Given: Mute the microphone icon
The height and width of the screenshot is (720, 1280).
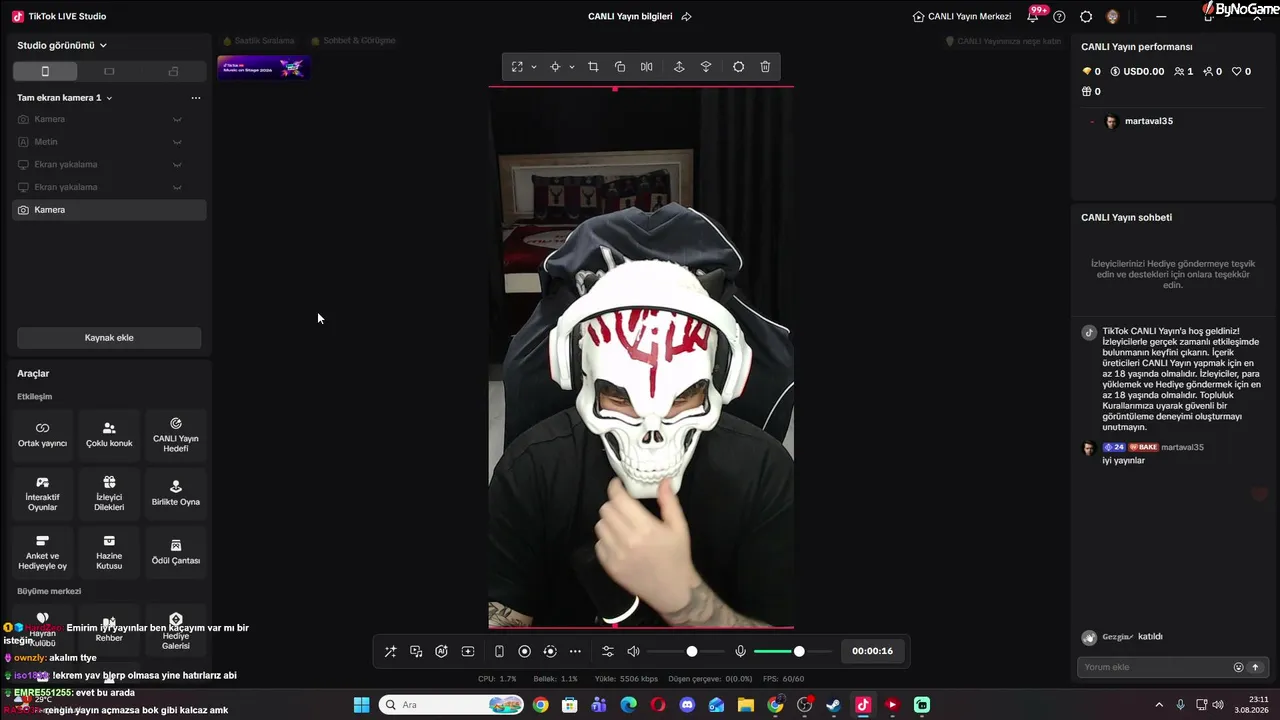Looking at the screenshot, I should pyautogui.click(x=740, y=651).
